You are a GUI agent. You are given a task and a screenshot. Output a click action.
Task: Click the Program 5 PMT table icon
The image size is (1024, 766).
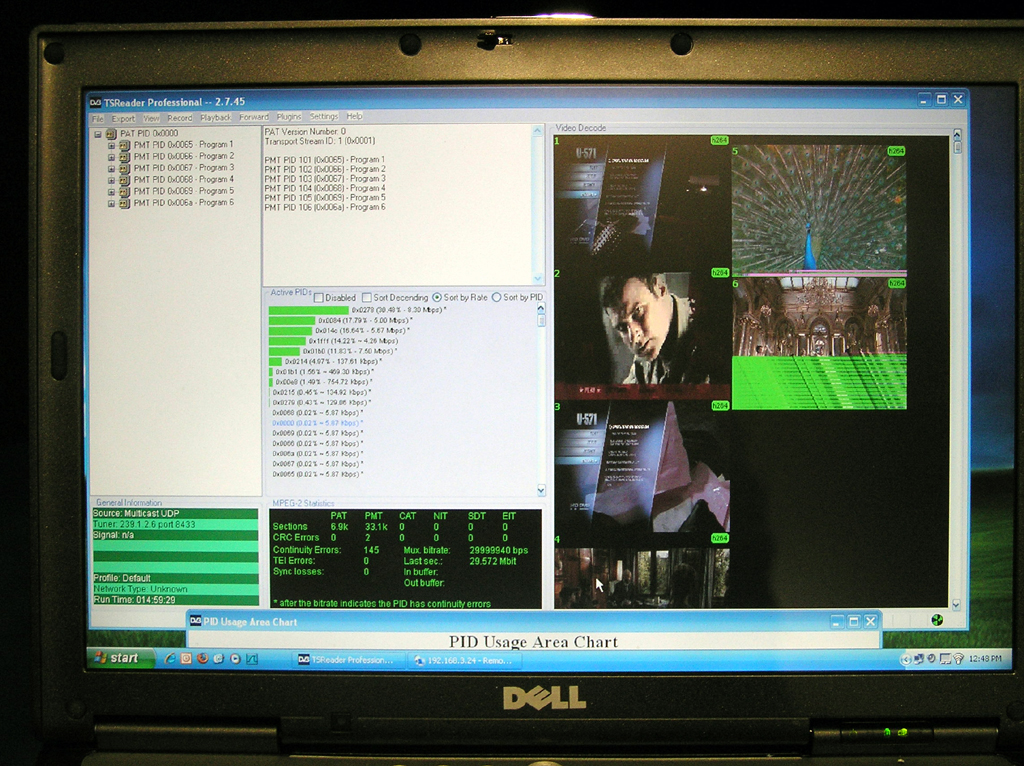click(124, 192)
